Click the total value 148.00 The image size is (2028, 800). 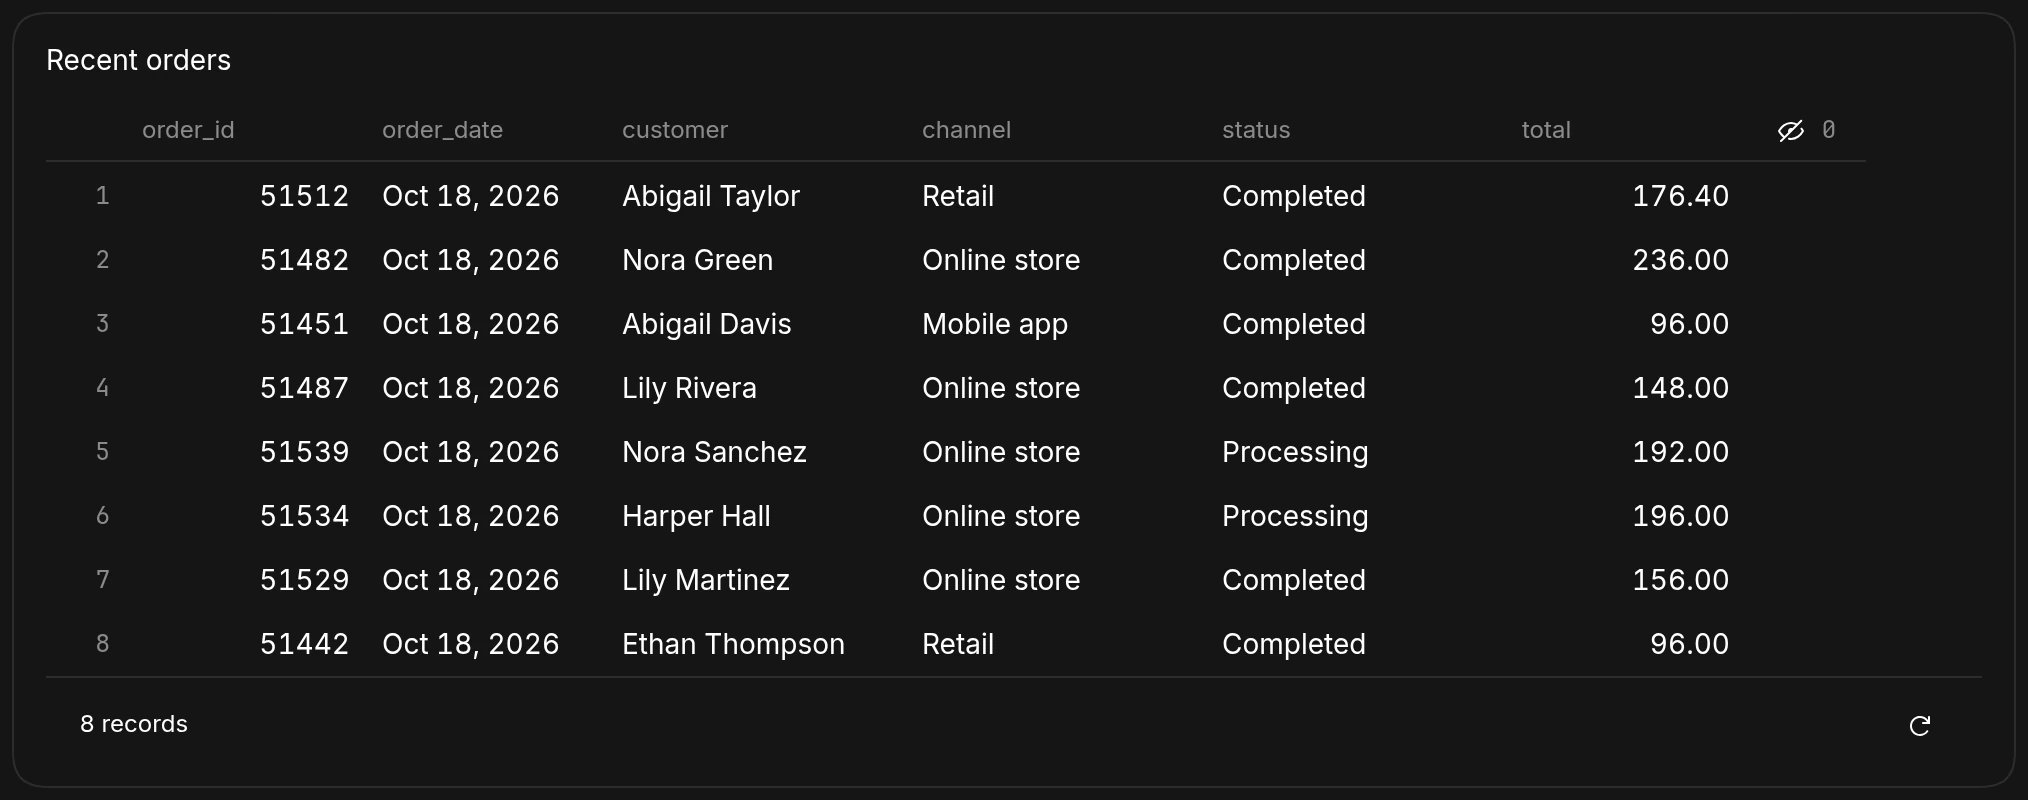(x=1680, y=388)
